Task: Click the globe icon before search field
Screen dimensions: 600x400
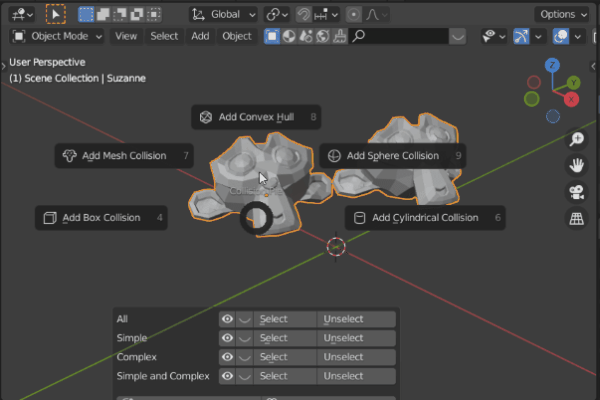Action: click(323, 36)
